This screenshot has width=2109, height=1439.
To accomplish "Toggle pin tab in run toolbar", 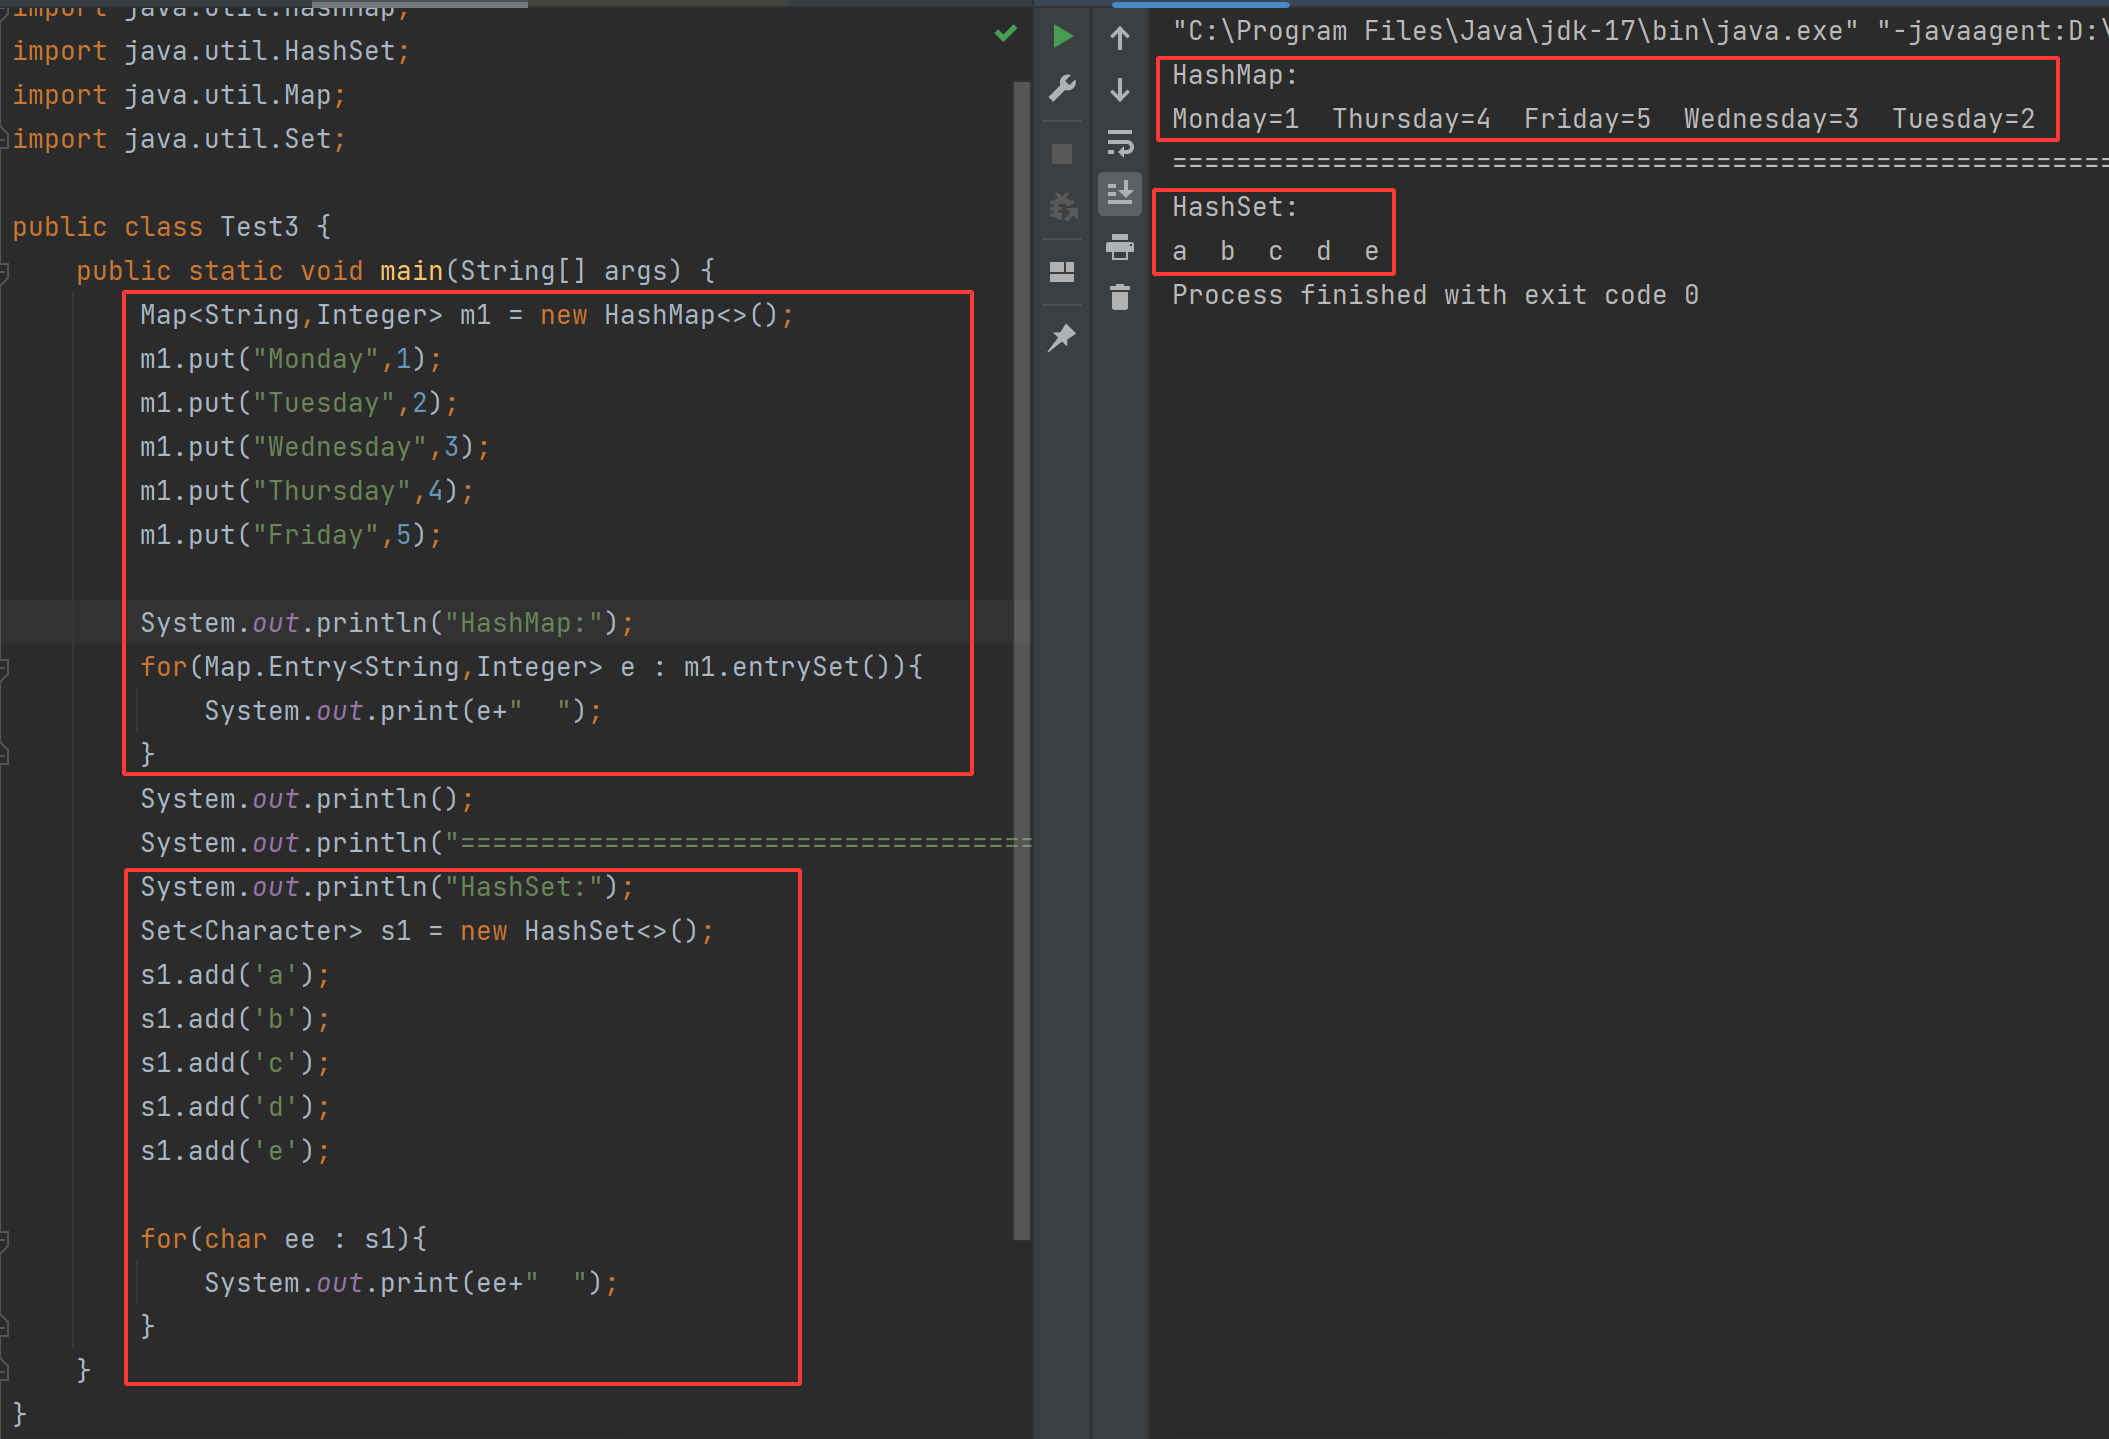I will point(1062,338).
